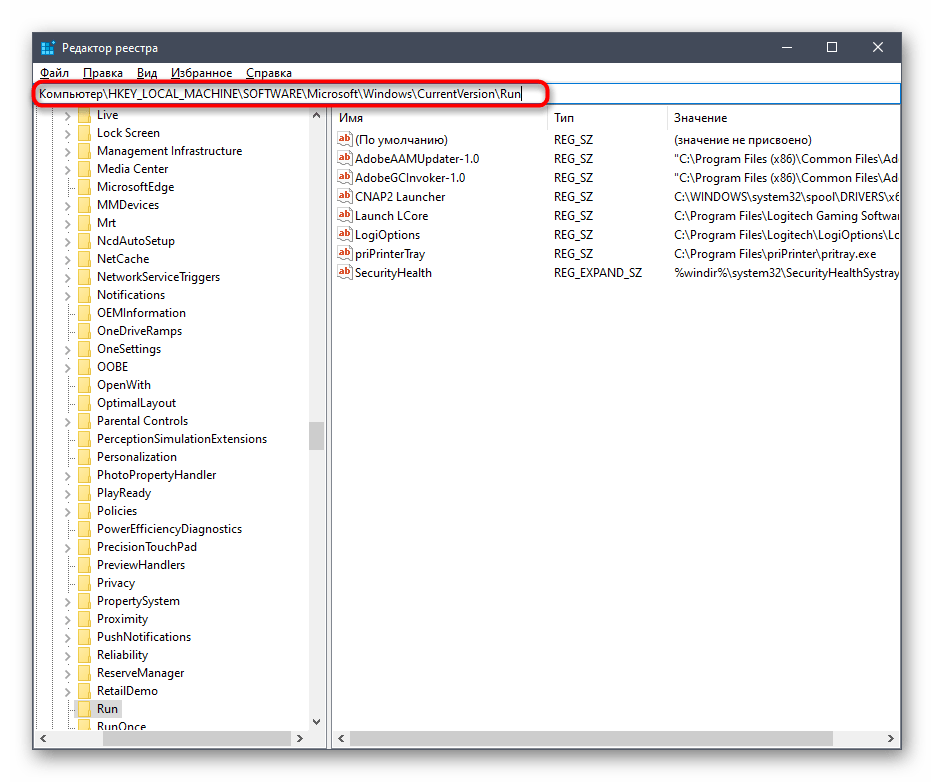934x782 pixels.
Task: Click the (значение не присвоено) value text
Action: coord(743,140)
